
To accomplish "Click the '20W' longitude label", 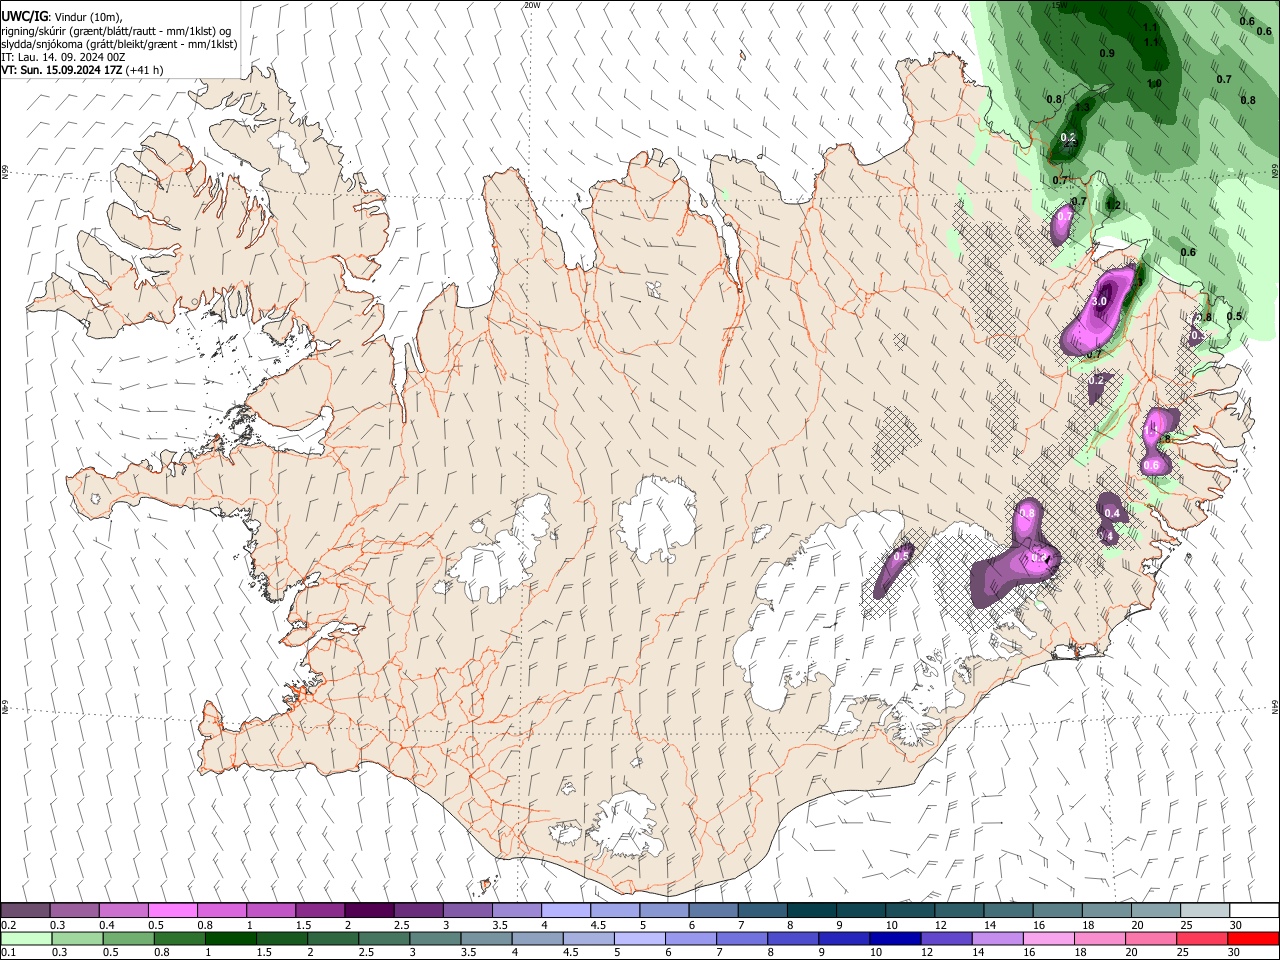I will (x=532, y=5).
